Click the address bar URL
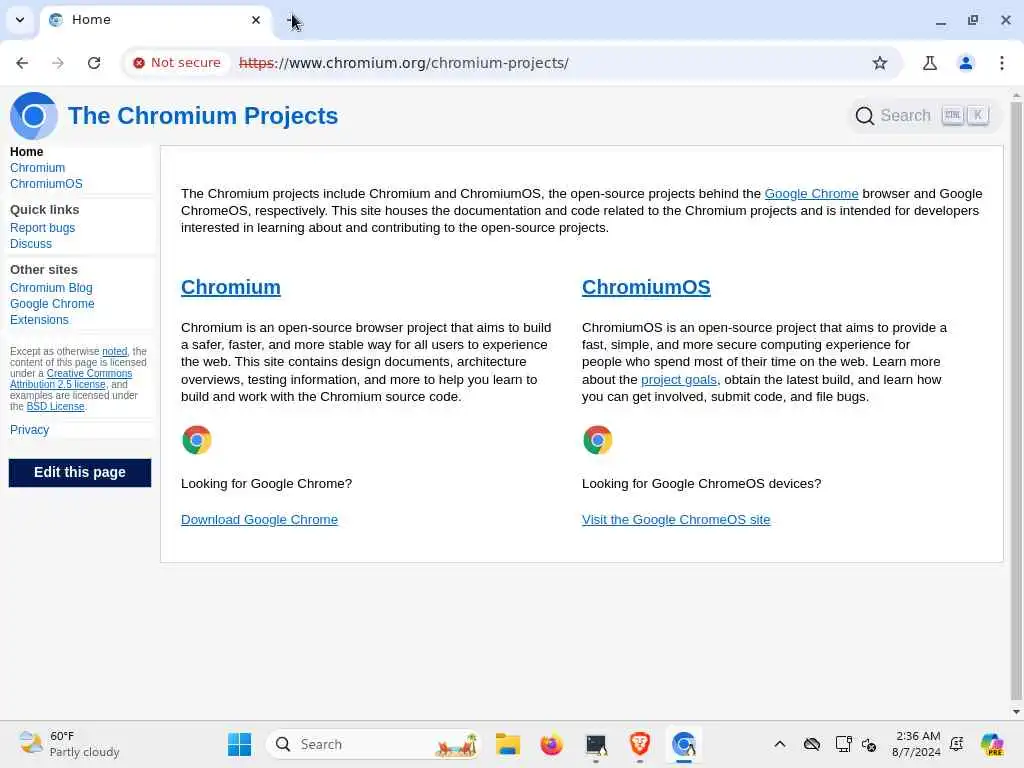The width and height of the screenshot is (1024, 768). [x=404, y=63]
